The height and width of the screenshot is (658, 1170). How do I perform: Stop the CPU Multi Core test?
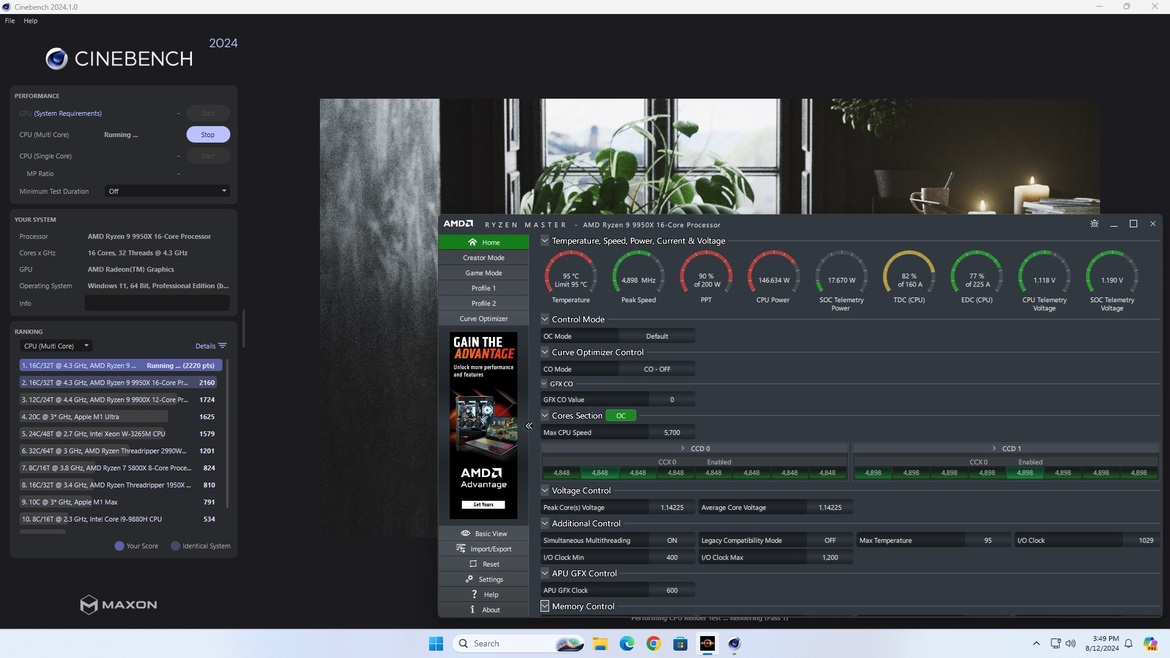[207, 134]
